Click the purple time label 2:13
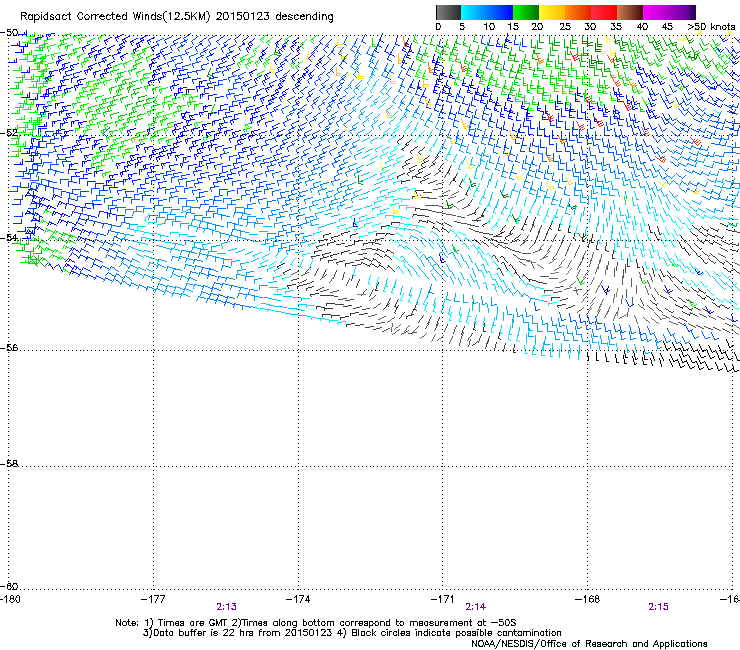The width and height of the screenshot is (740, 650). 227,607
